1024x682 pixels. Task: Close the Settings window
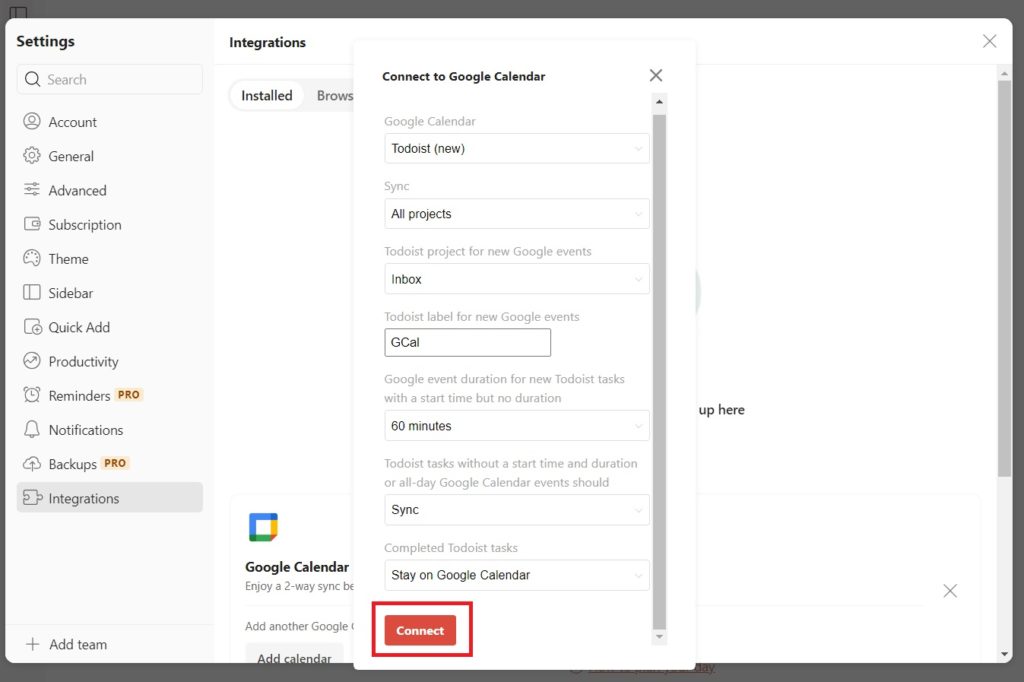point(989,41)
